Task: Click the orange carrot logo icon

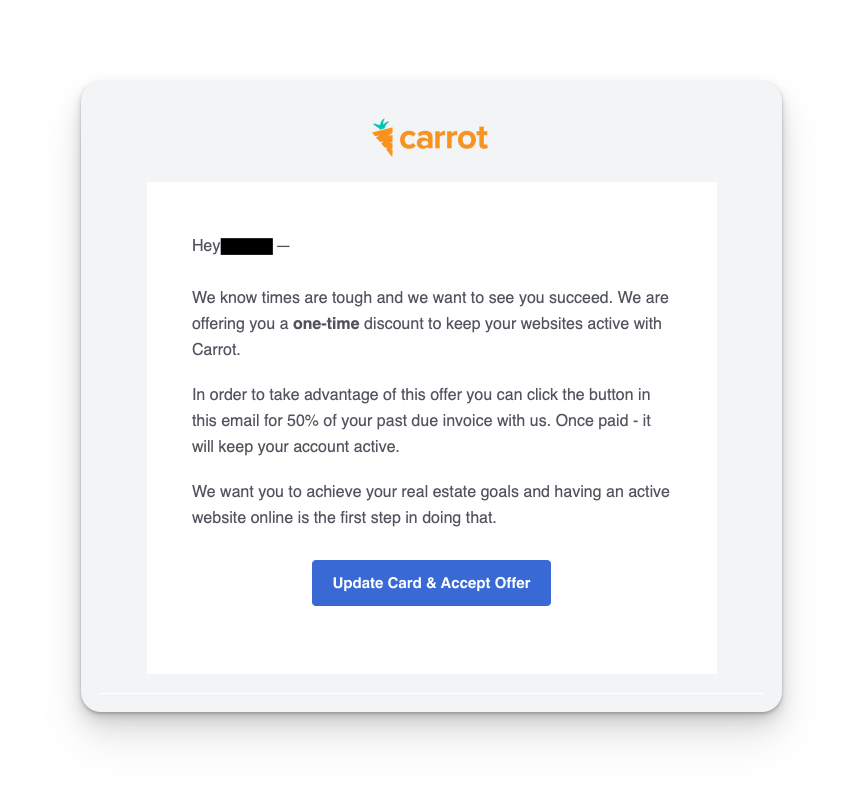Action: coord(383,138)
